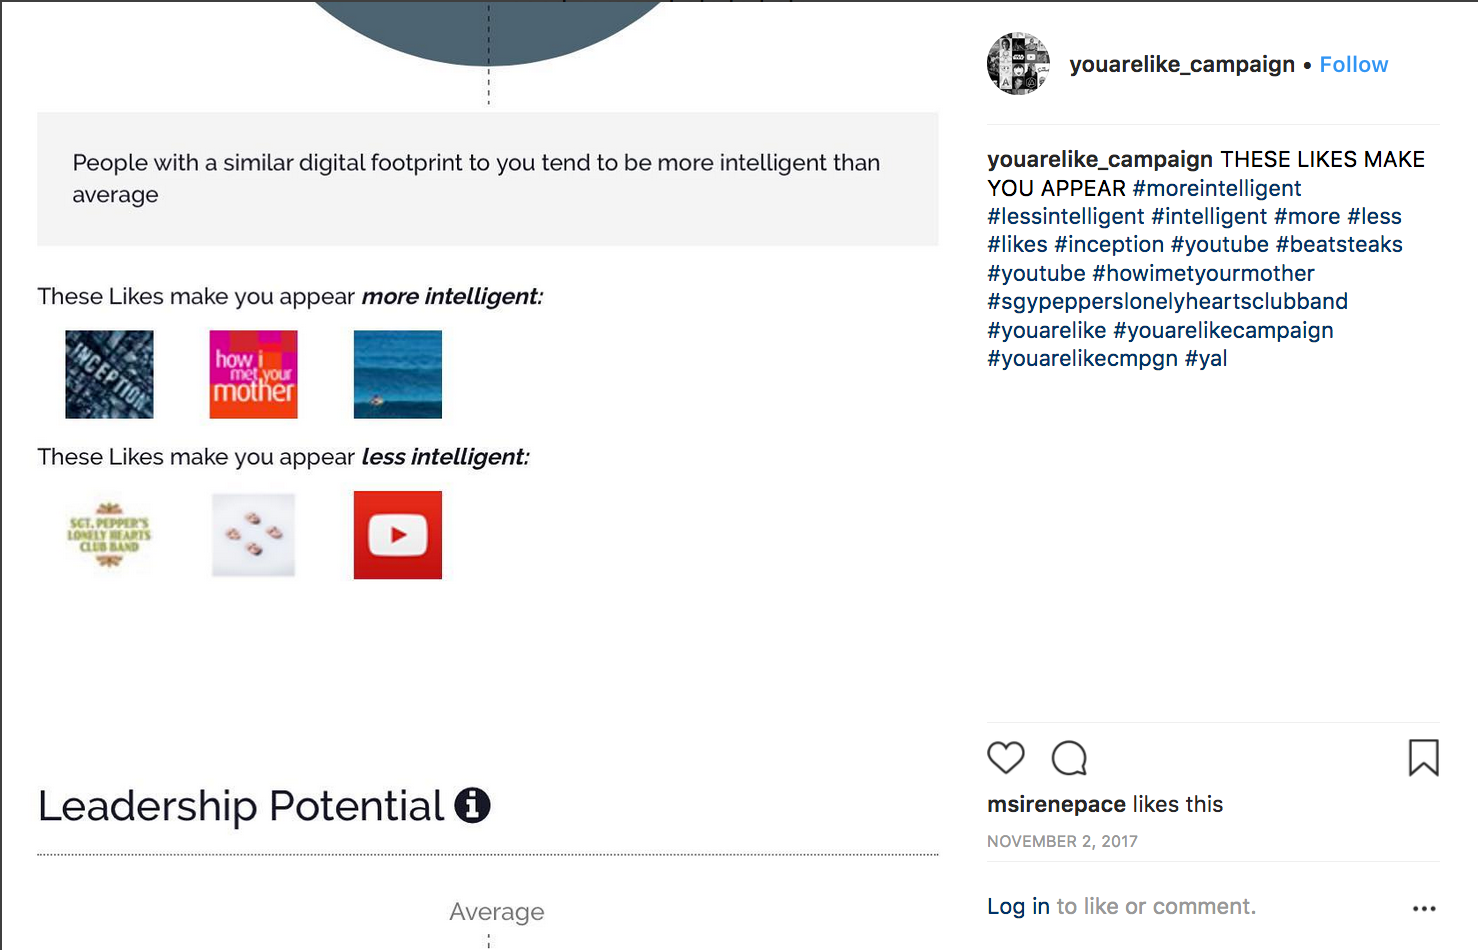Click the white album cover thumbnail

coord(253,535)
